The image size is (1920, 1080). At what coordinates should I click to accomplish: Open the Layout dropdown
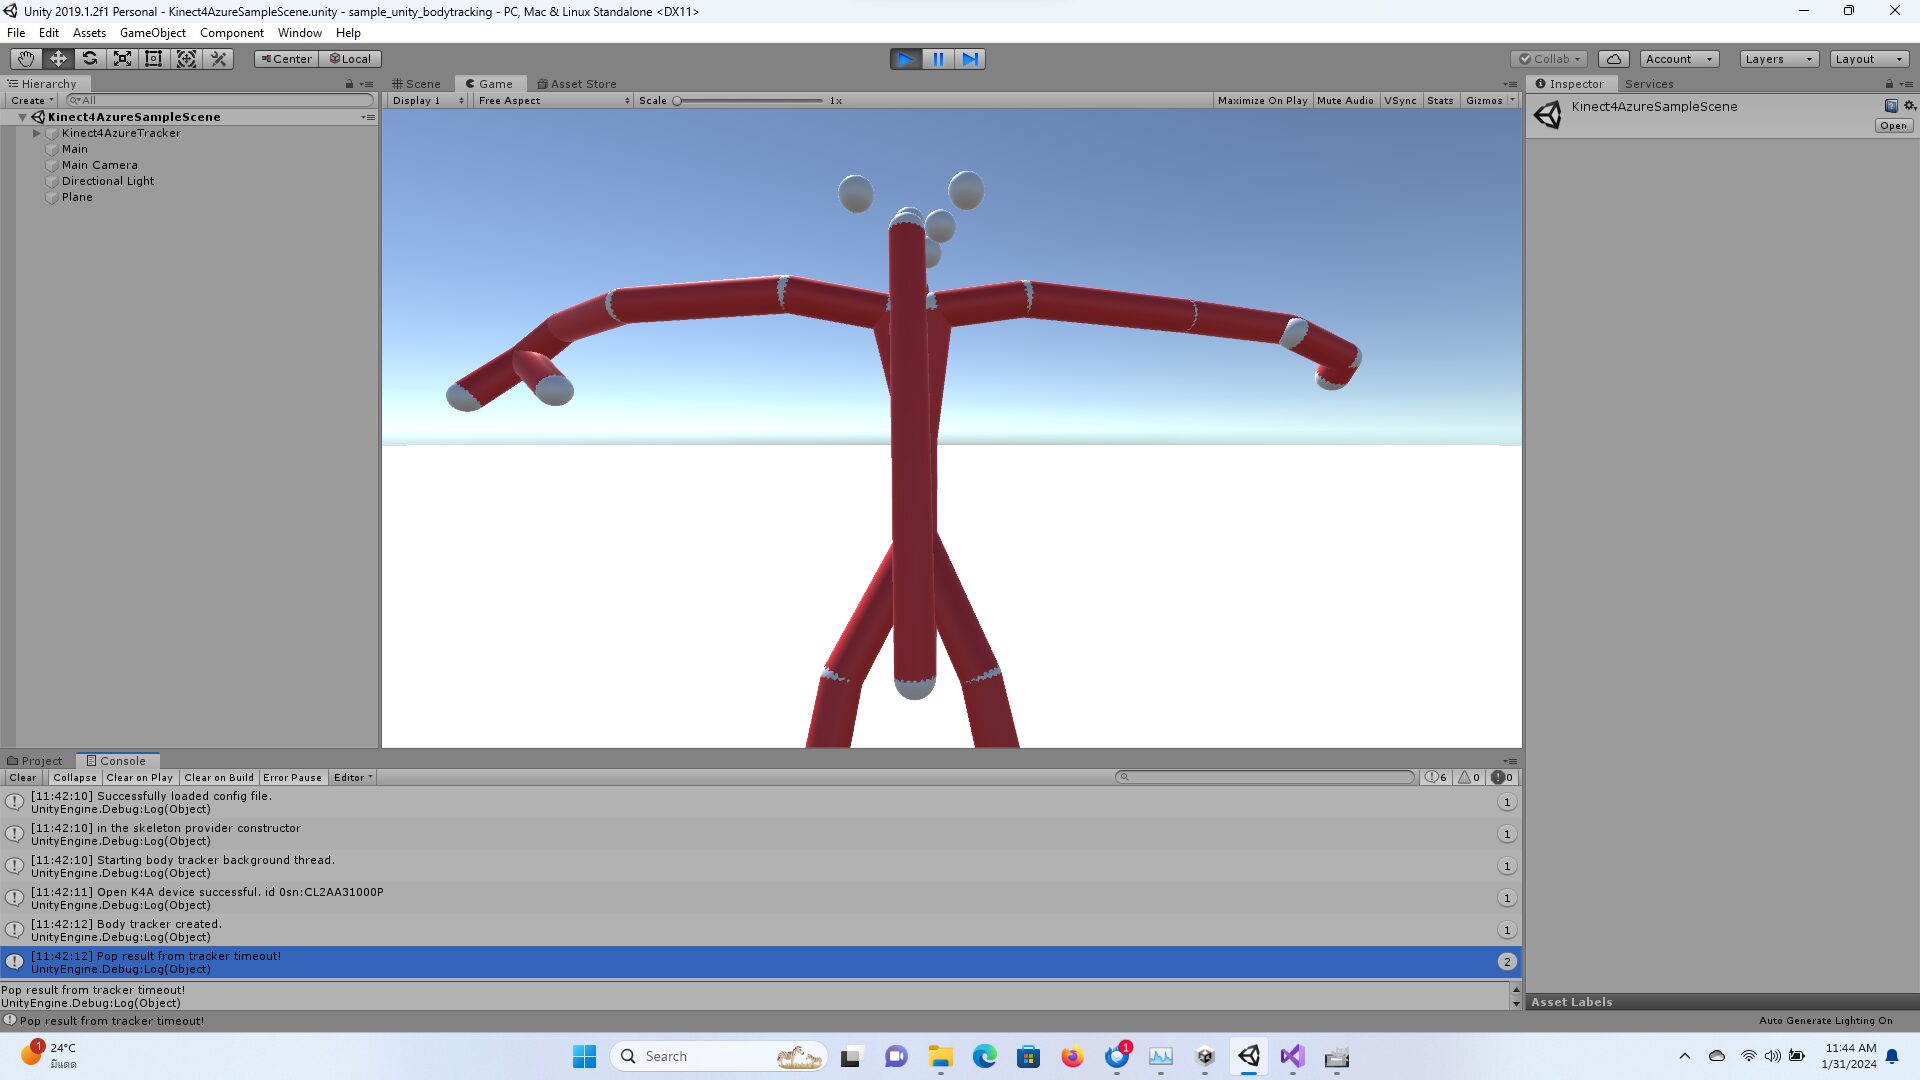[x=1869, y=59]
